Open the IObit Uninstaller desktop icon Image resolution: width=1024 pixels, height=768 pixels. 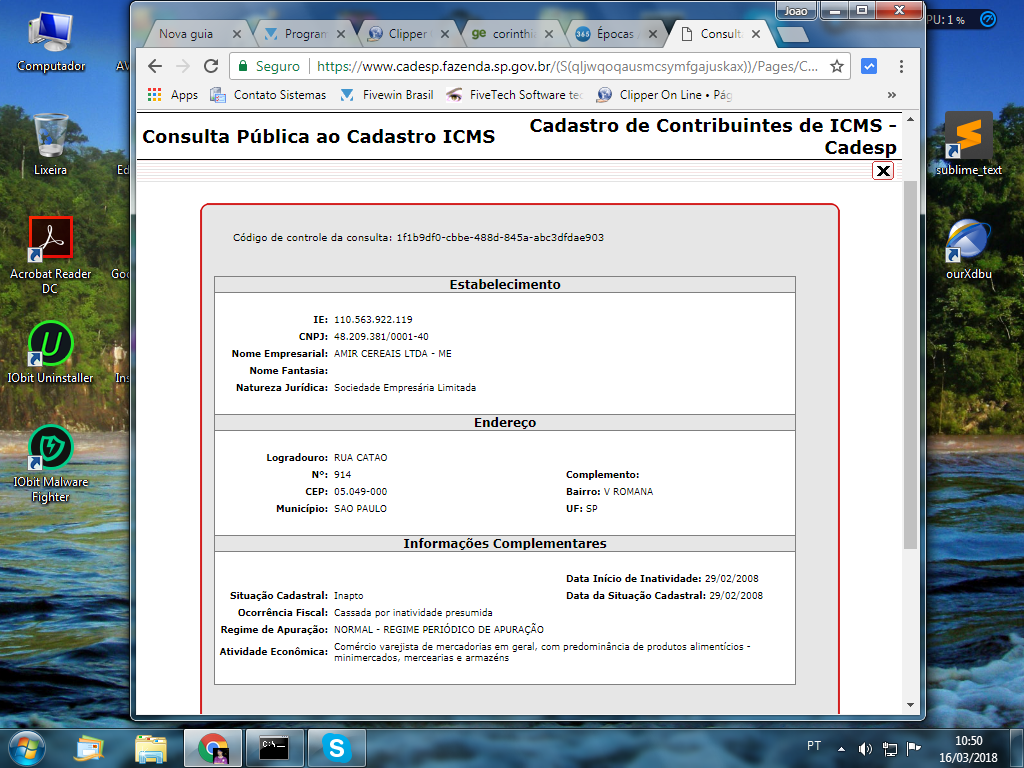pyautogui.click(x=50, y=353)
